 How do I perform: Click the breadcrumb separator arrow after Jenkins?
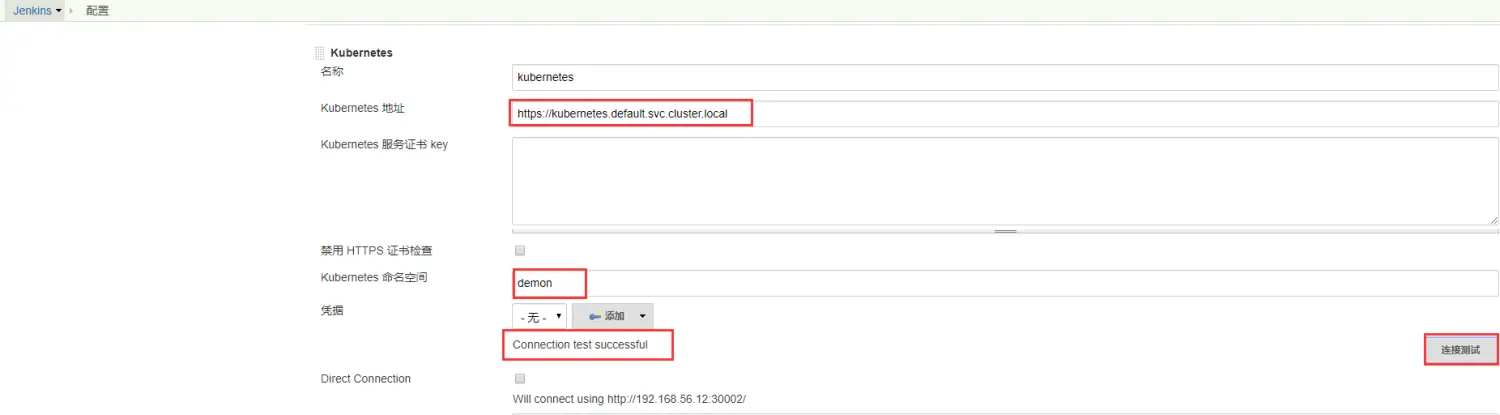click(71, 11)
